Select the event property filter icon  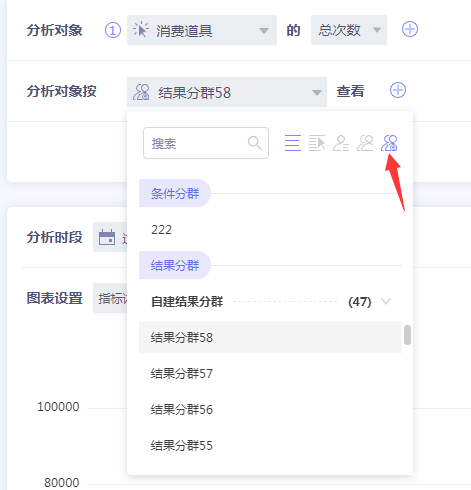[x=317, y=143]
